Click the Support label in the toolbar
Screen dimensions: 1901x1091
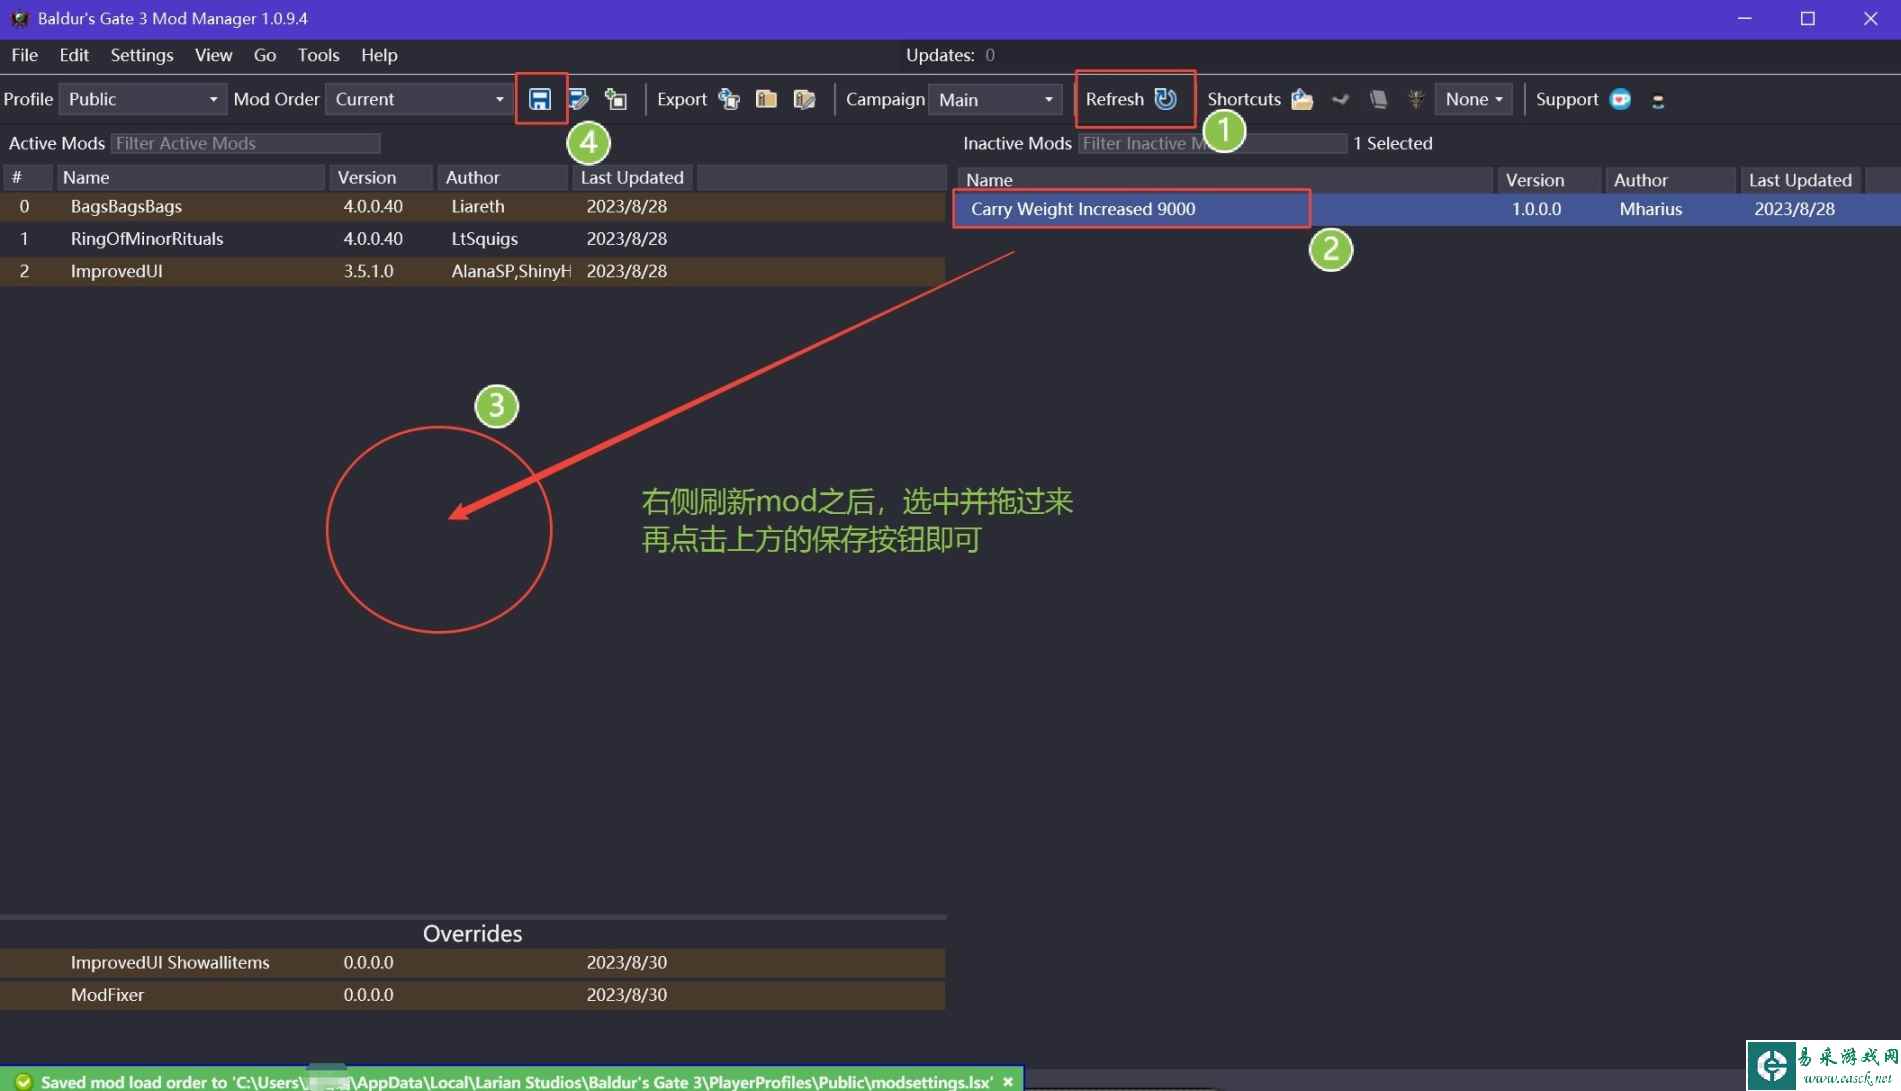click(x=1567, y=99)
